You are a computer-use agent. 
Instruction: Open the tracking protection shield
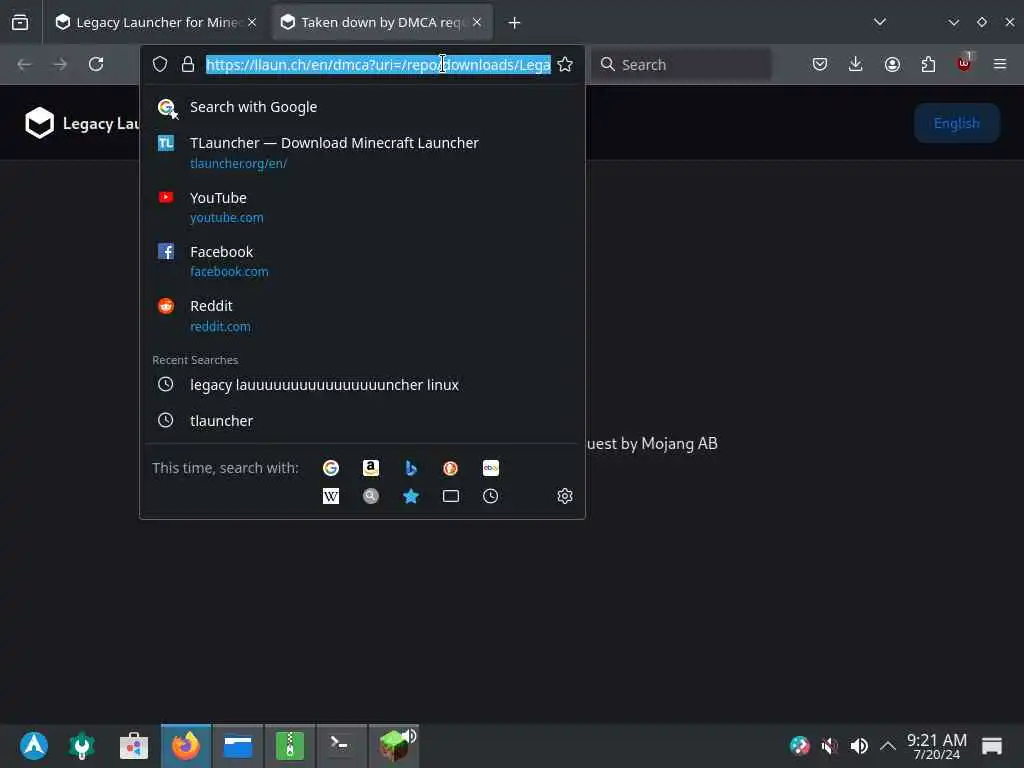point(160,64)
